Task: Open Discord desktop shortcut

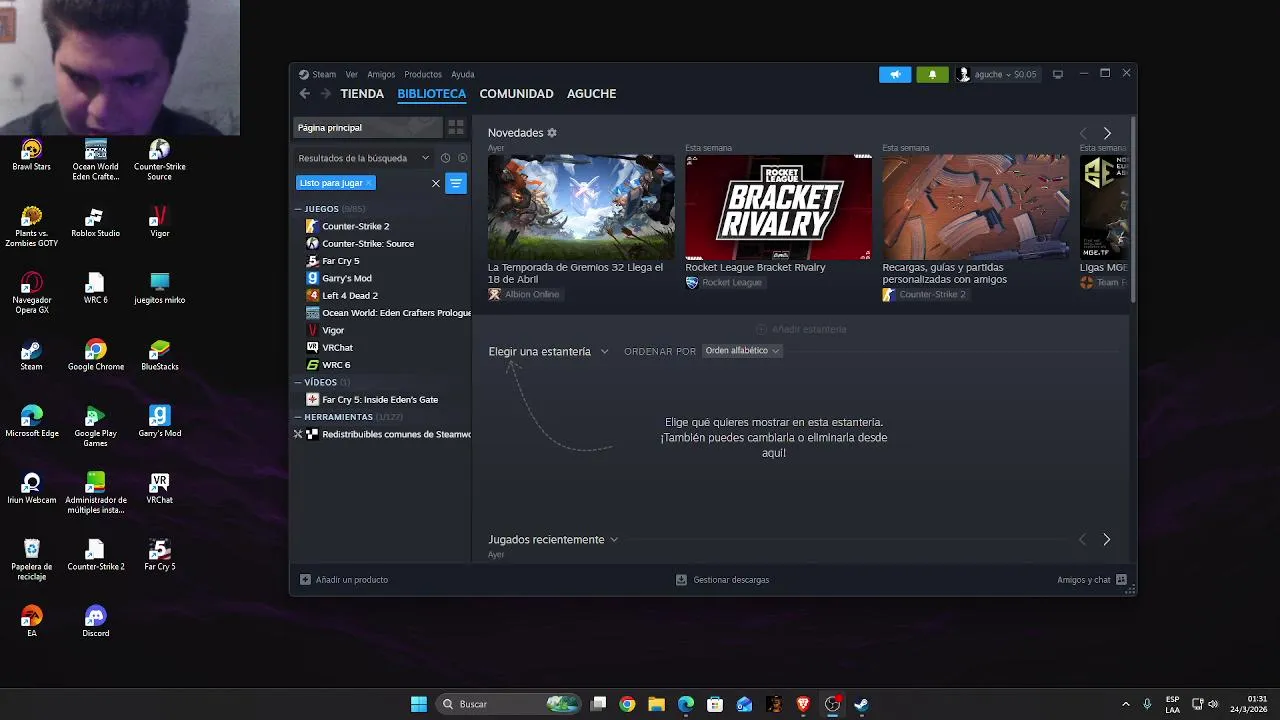Action: (95, 621)
